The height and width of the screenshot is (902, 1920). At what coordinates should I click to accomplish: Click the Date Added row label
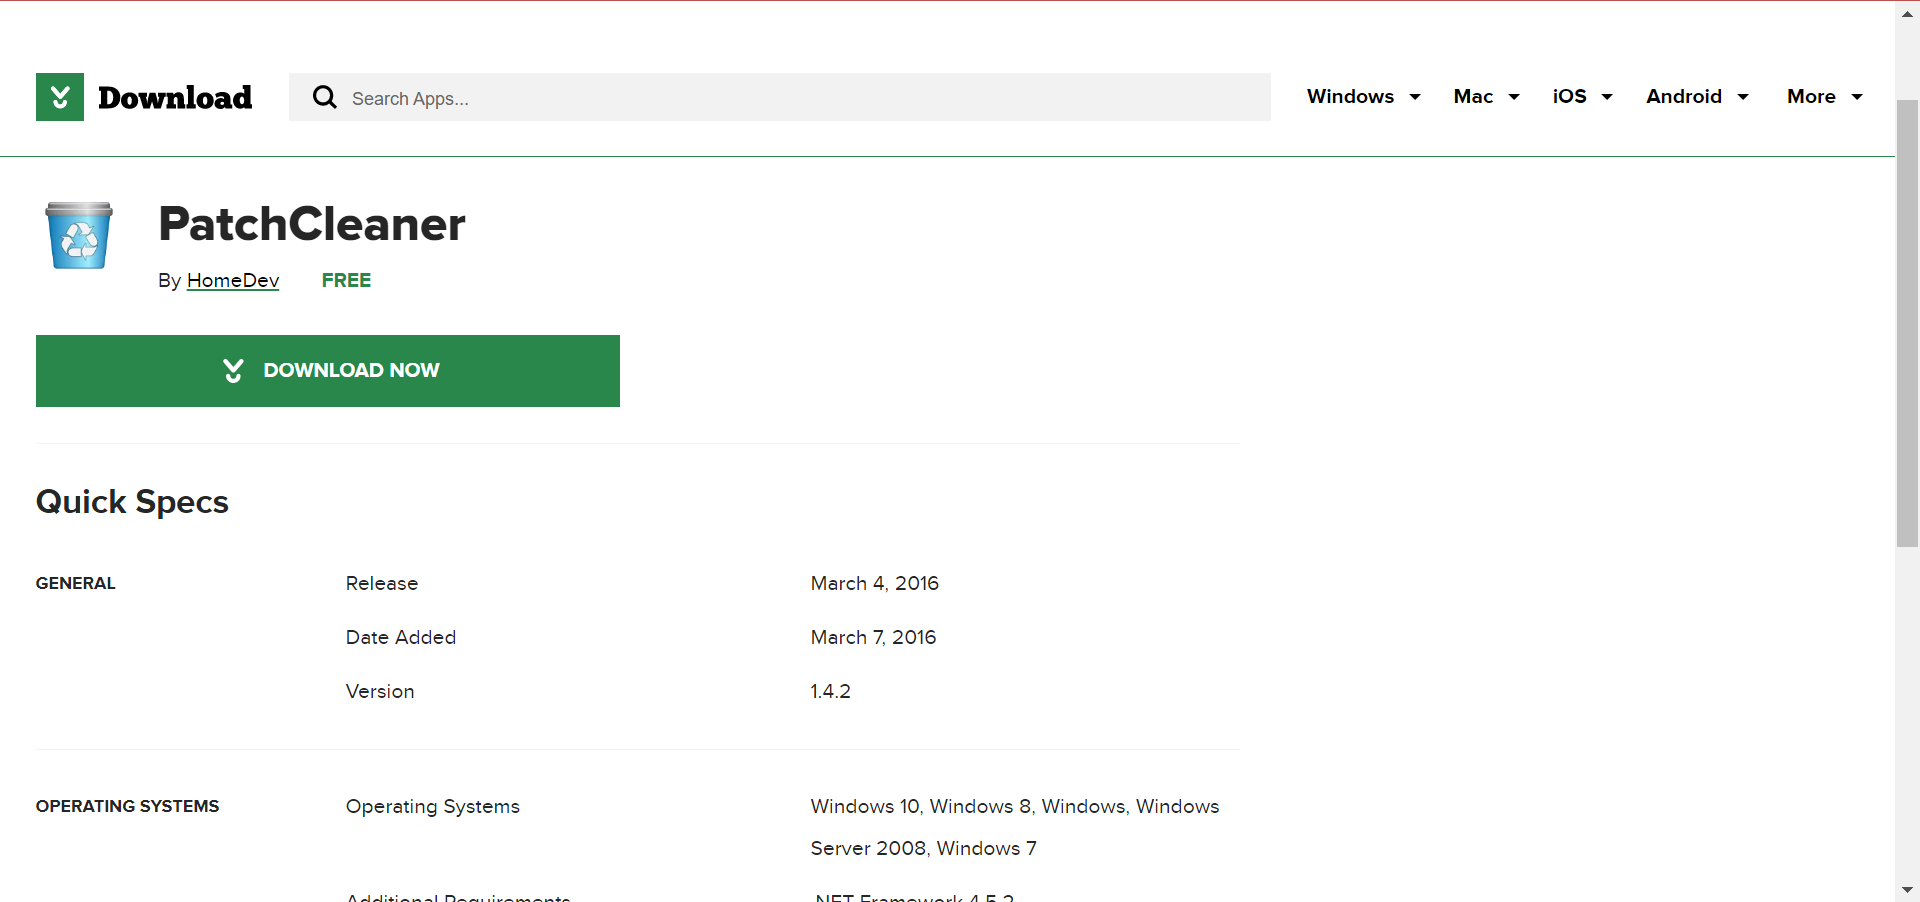click(401, 637)
